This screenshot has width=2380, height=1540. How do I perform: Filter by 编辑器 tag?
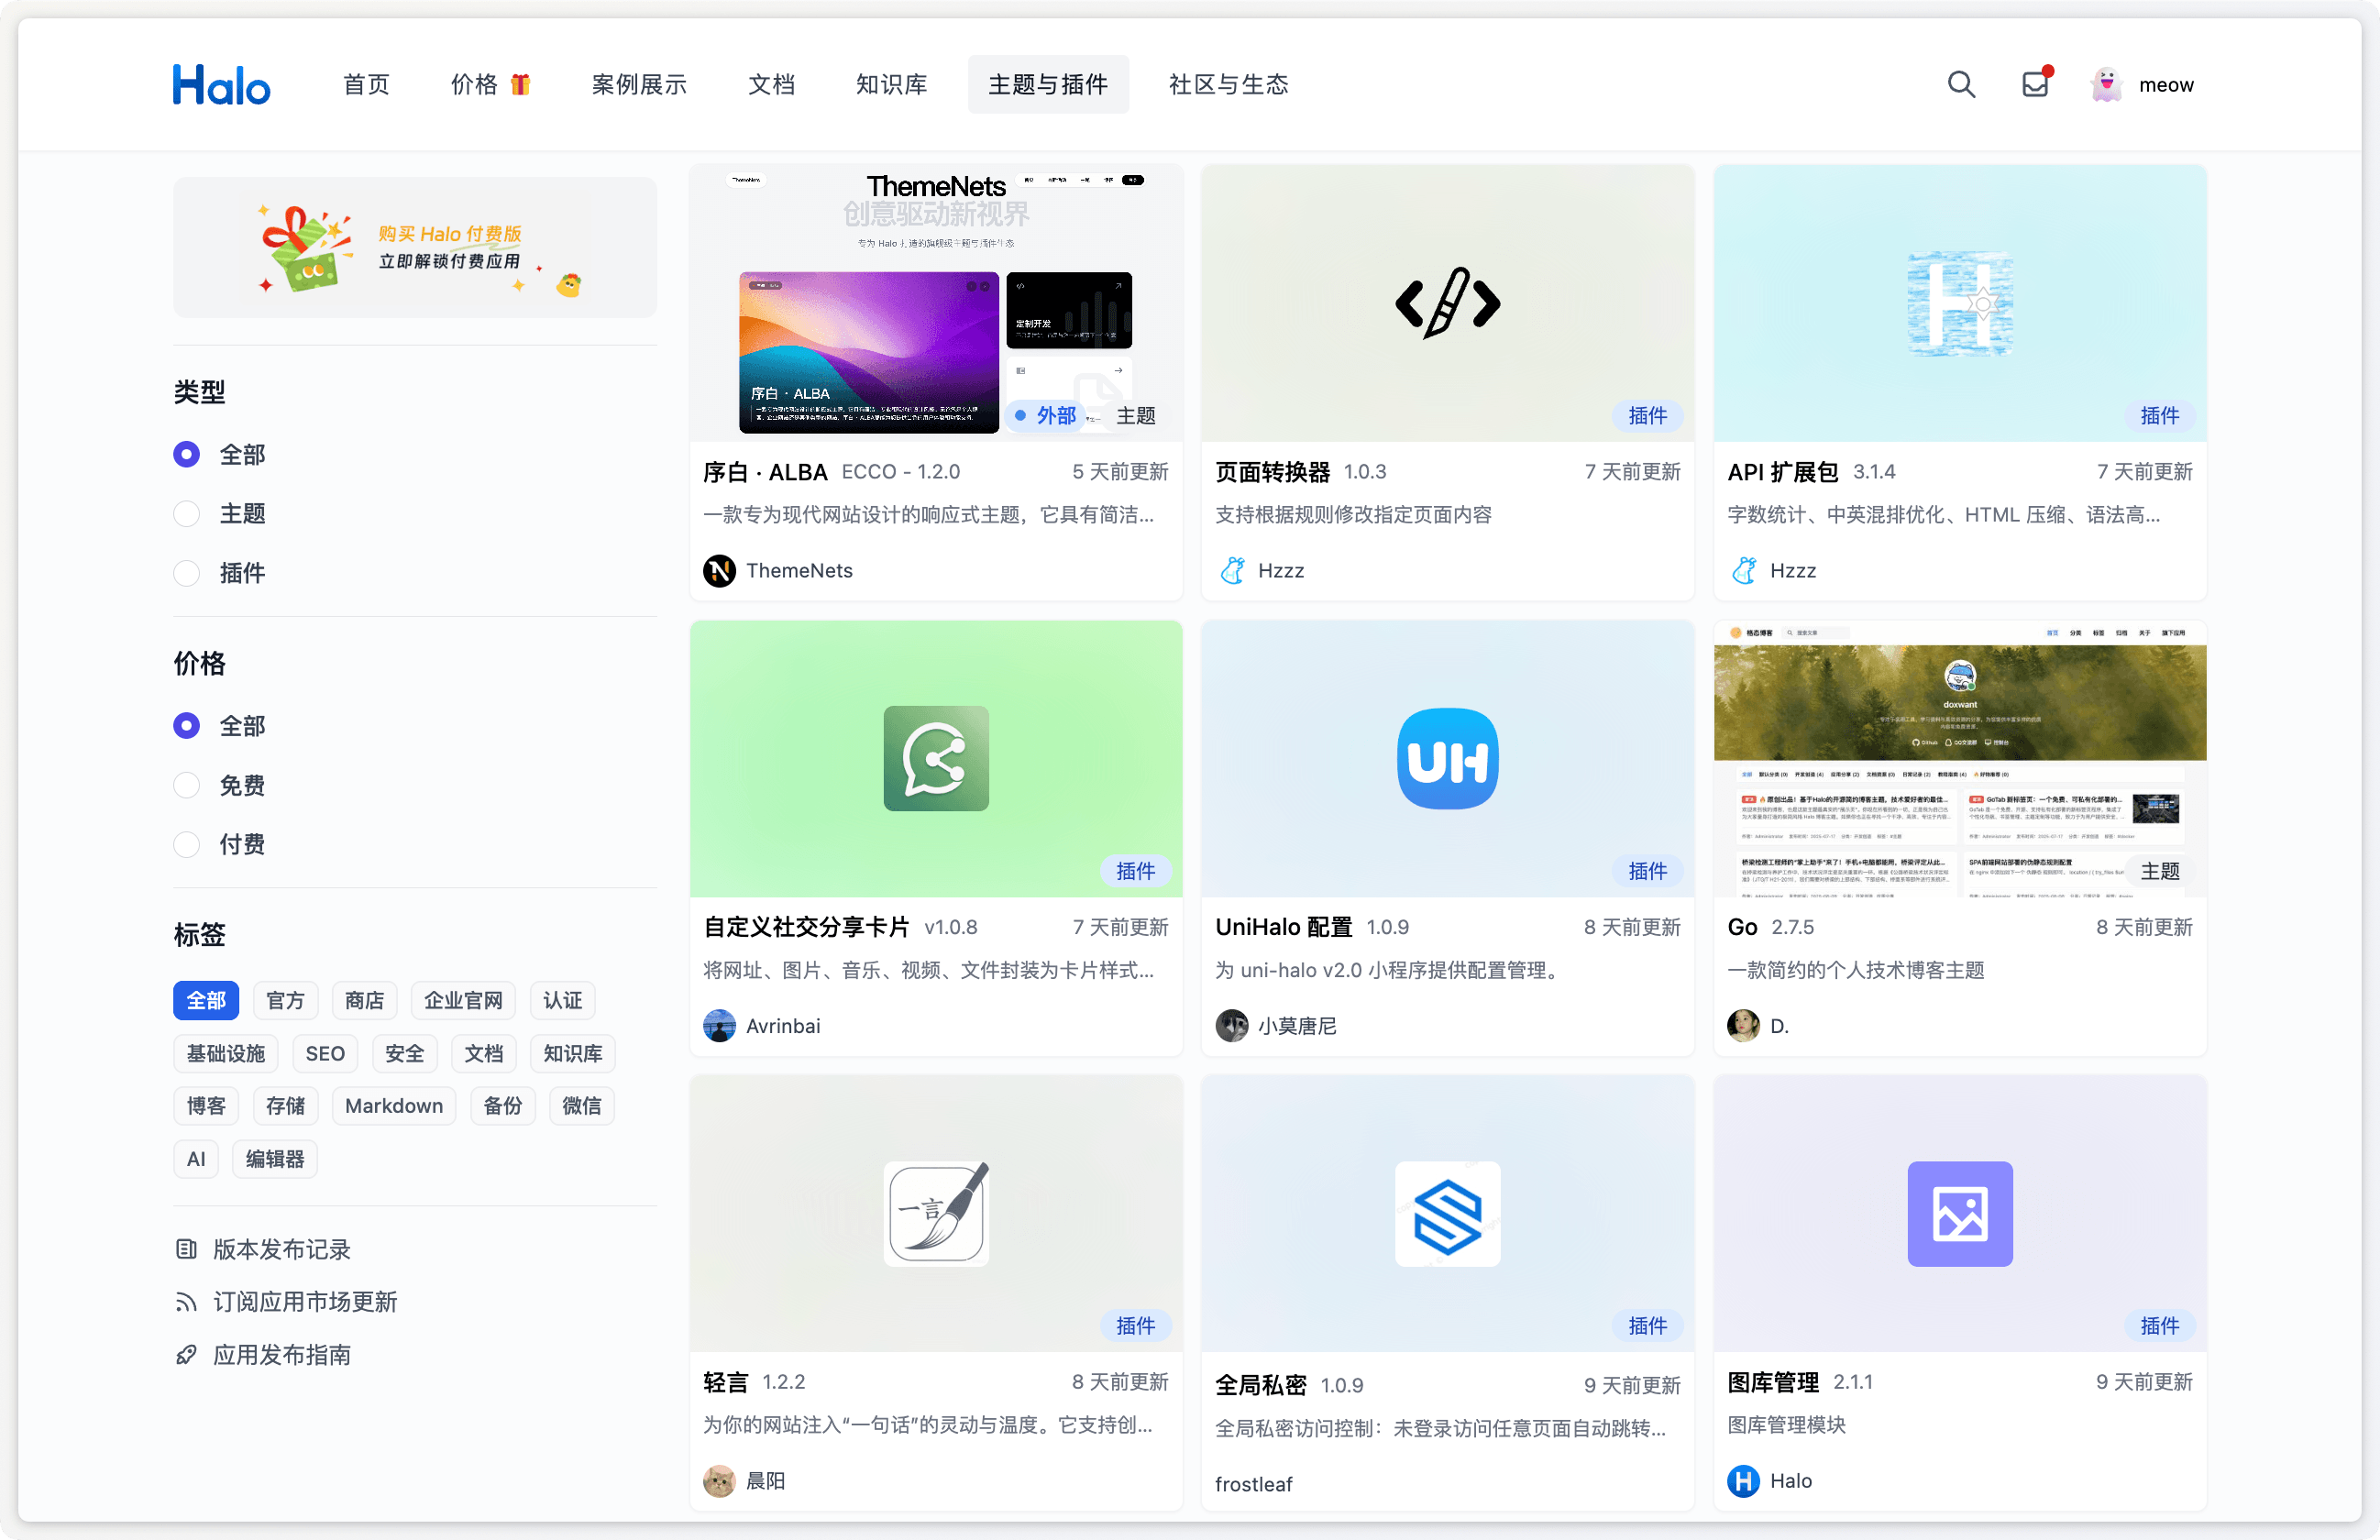pyautogui.click(x=275, y=1159)
